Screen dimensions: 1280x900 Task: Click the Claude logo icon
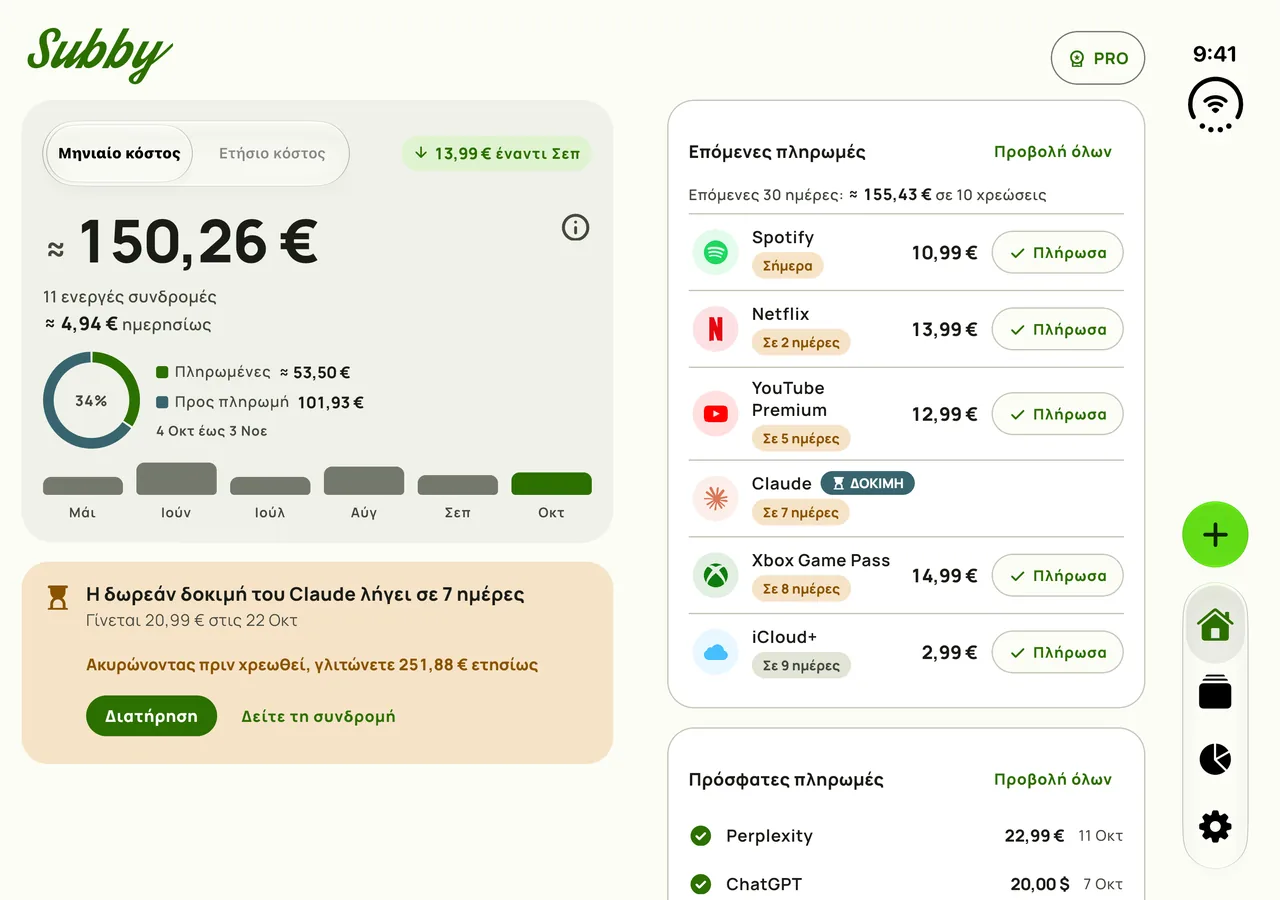click(x=715, y=499)
